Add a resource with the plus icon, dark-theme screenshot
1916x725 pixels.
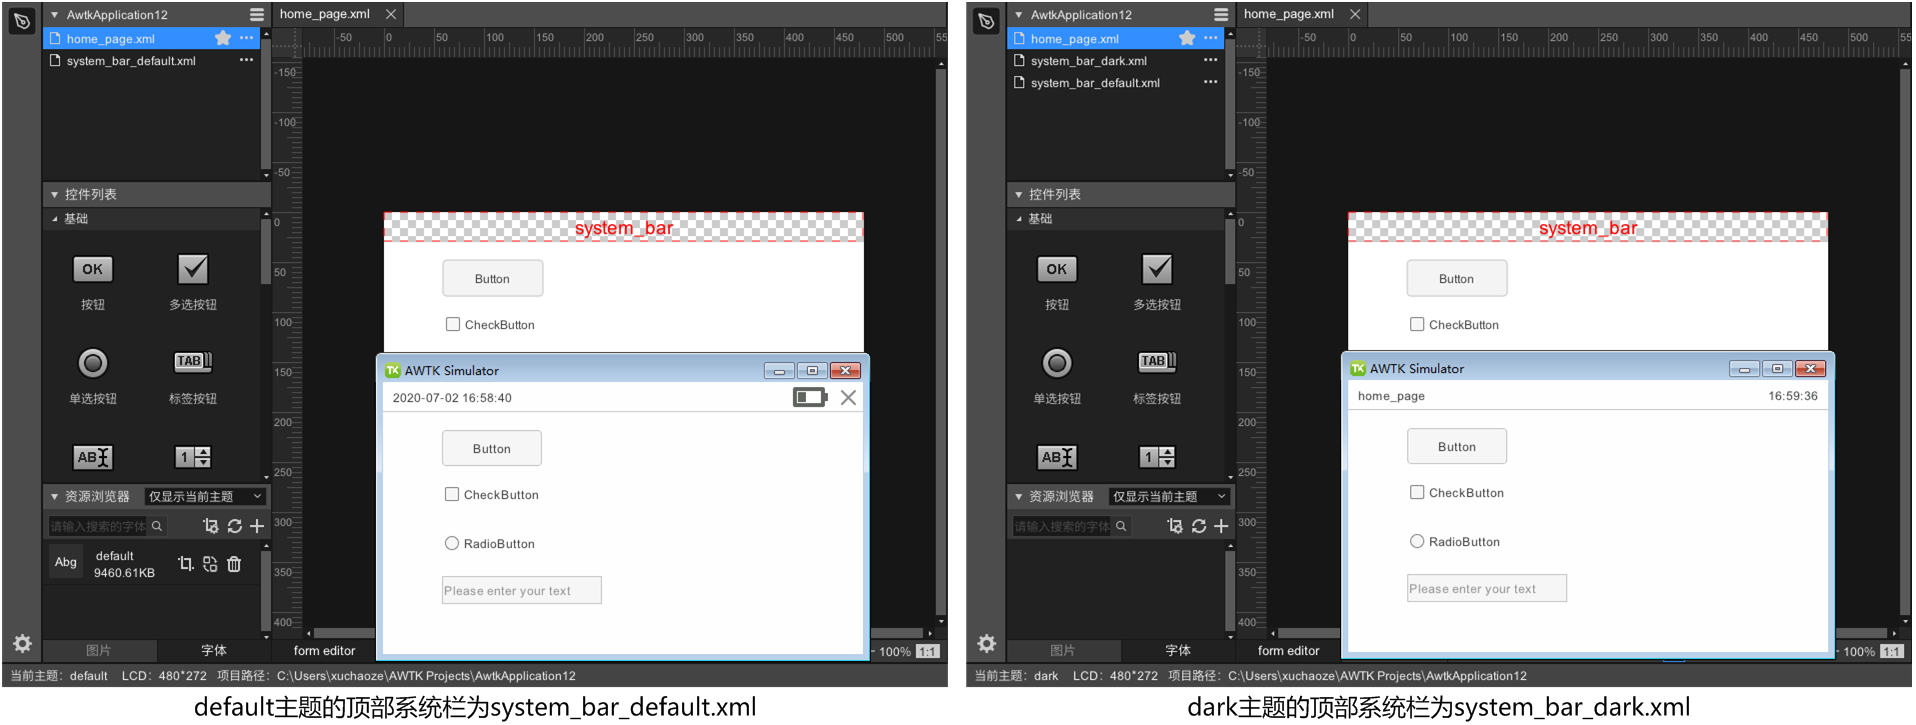click(x=1221, y=526)
